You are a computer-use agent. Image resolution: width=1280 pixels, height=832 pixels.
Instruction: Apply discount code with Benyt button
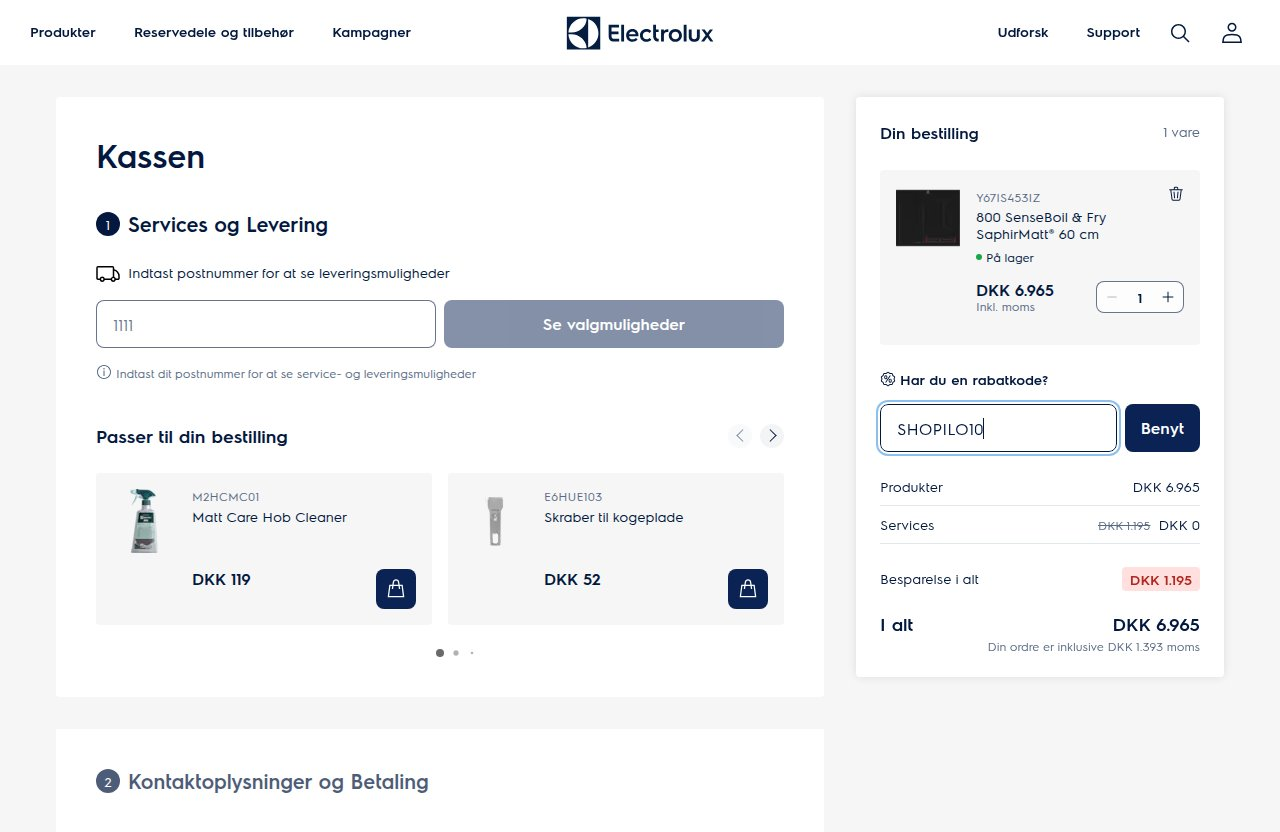pyautogui.click(x=1162, y=428)
